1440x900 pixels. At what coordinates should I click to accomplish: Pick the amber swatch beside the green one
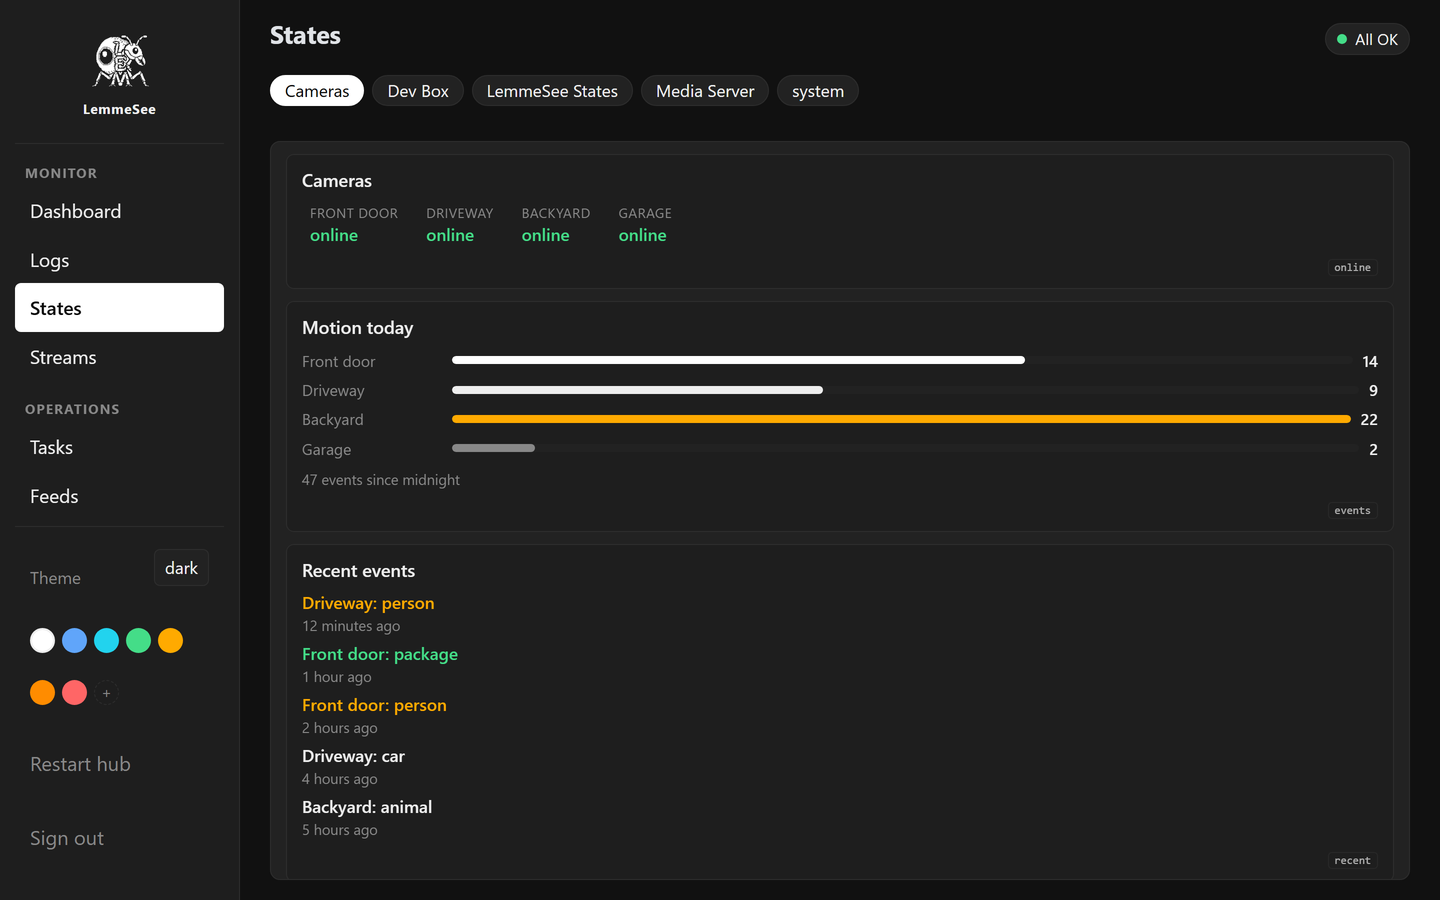pos(171,641)
